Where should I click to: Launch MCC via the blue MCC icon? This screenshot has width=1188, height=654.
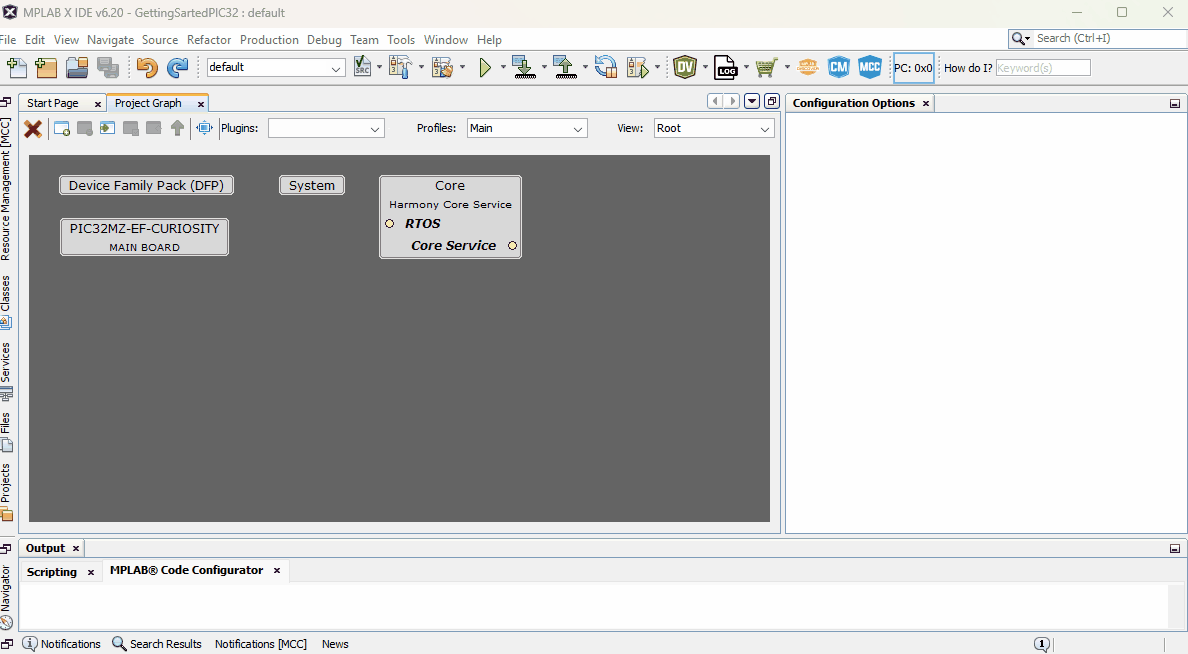click(x=870, y=67)
